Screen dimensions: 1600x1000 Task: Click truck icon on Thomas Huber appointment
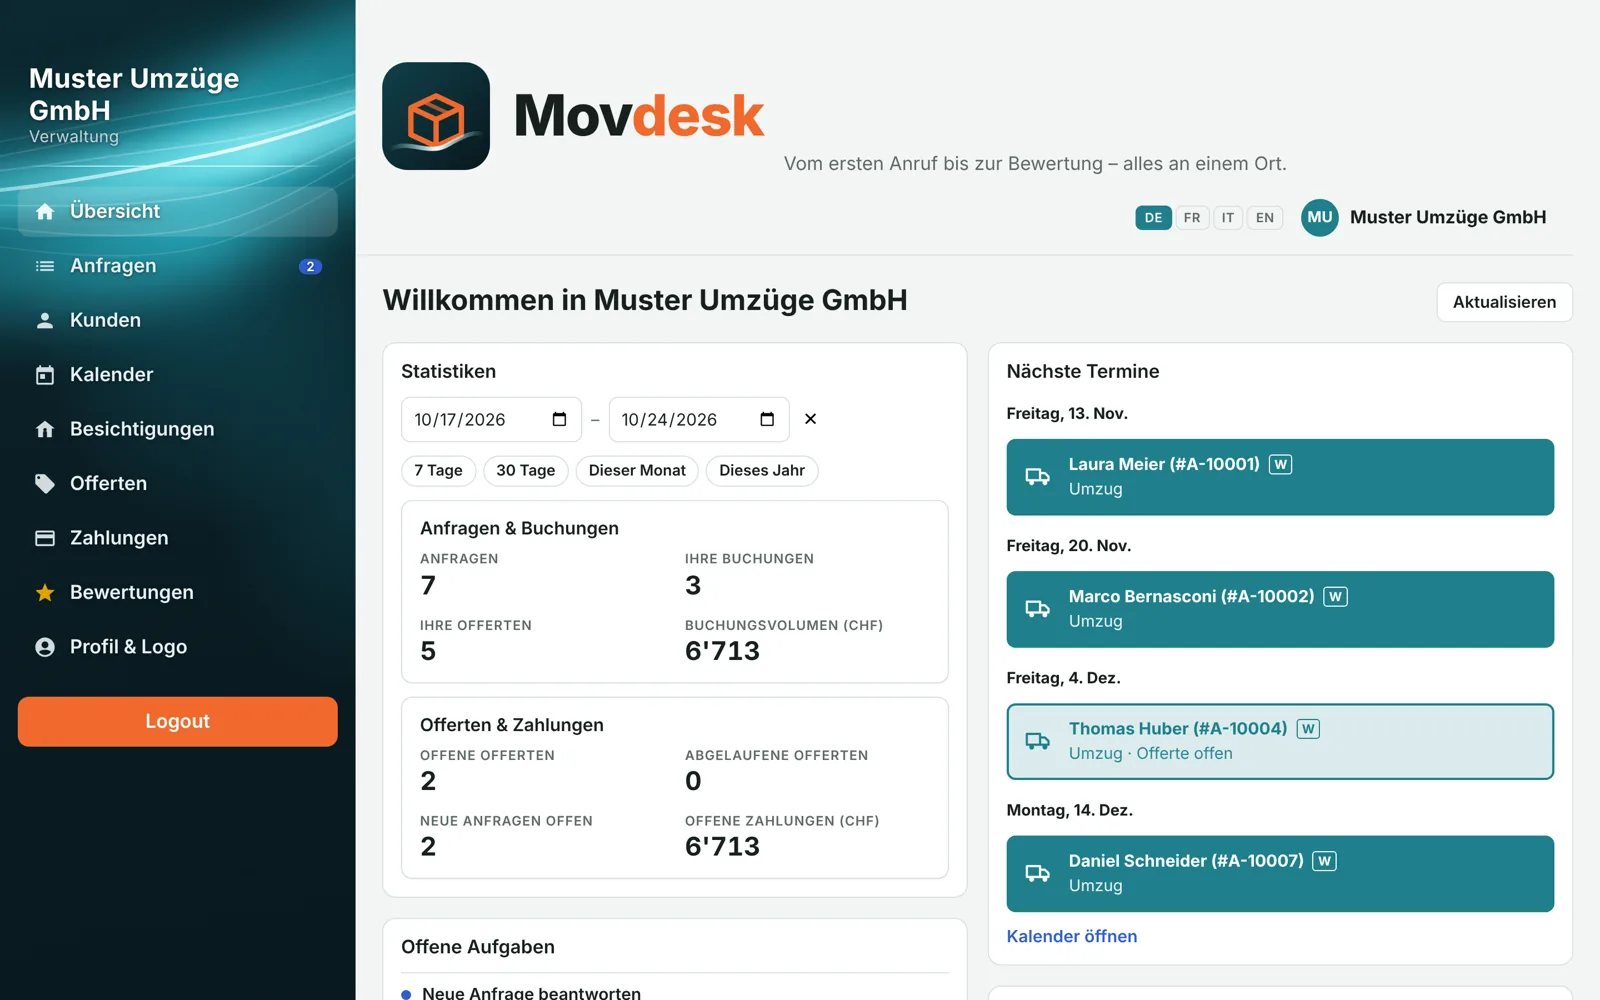coord(1038,741)
